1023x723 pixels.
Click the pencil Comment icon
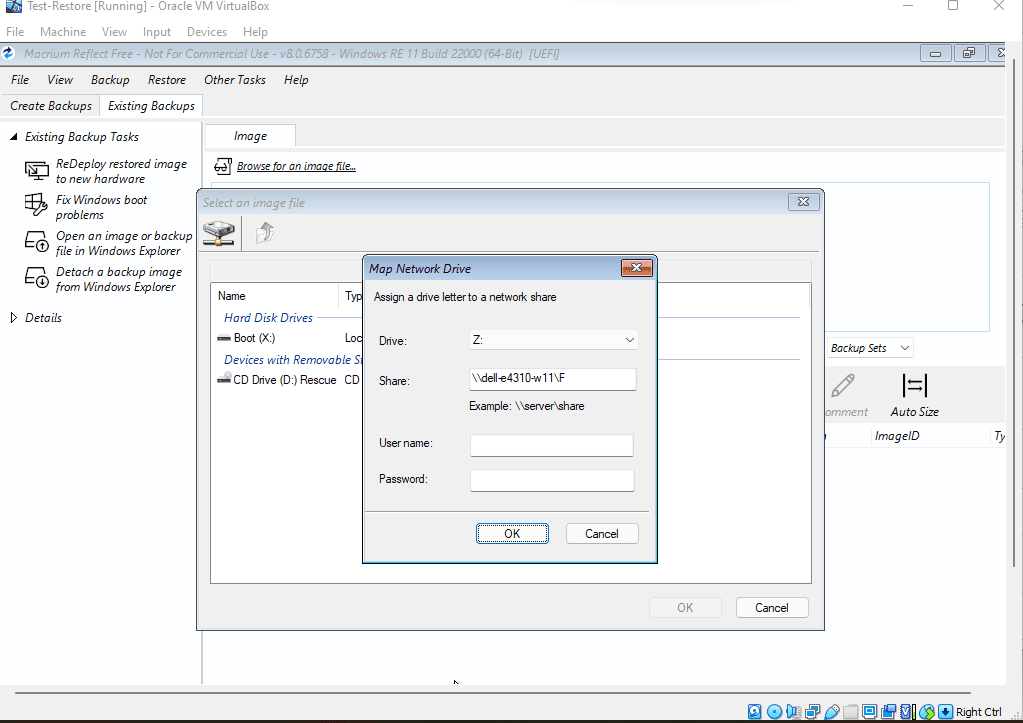click(843, 386)
